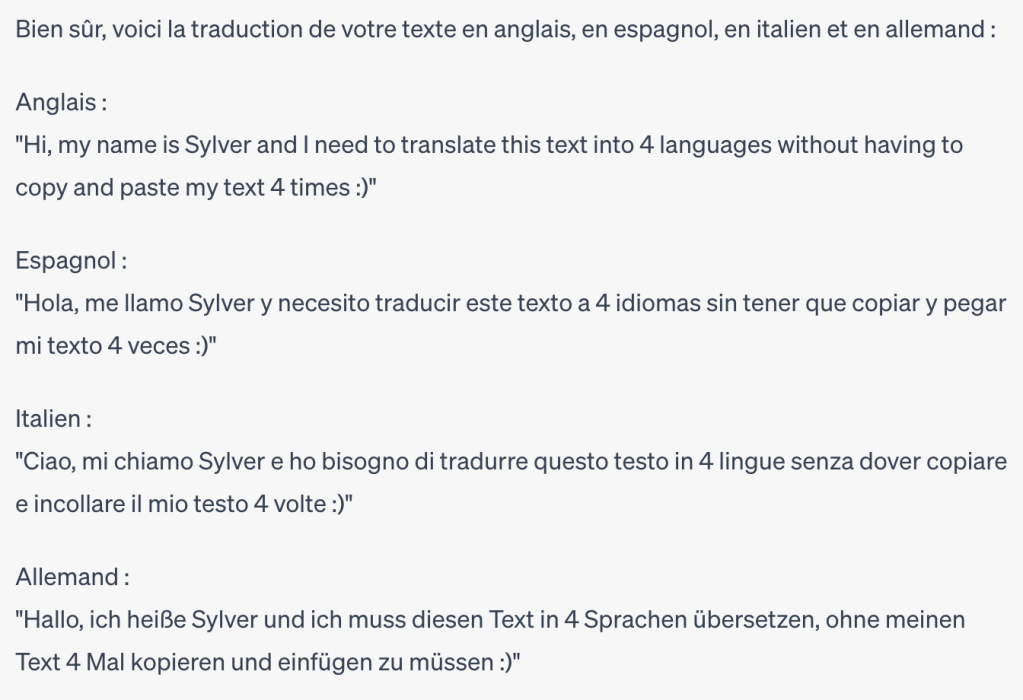Click the word "Sylver" in the English text

(x=217, y=145)
